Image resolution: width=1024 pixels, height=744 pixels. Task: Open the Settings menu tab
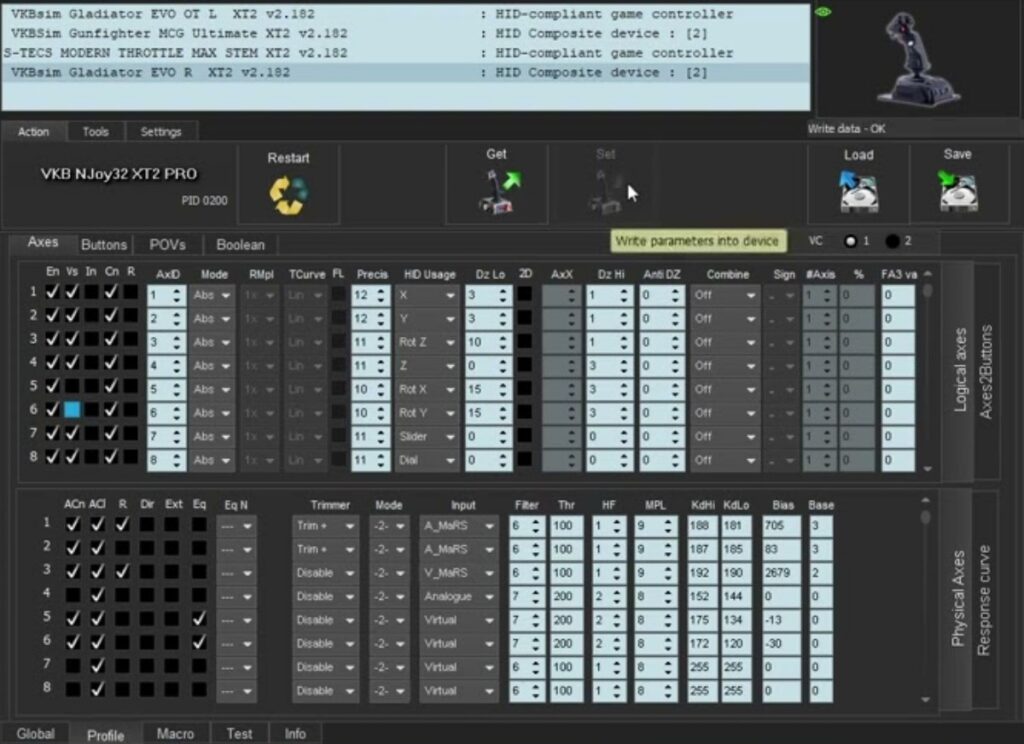click(161, 131)
